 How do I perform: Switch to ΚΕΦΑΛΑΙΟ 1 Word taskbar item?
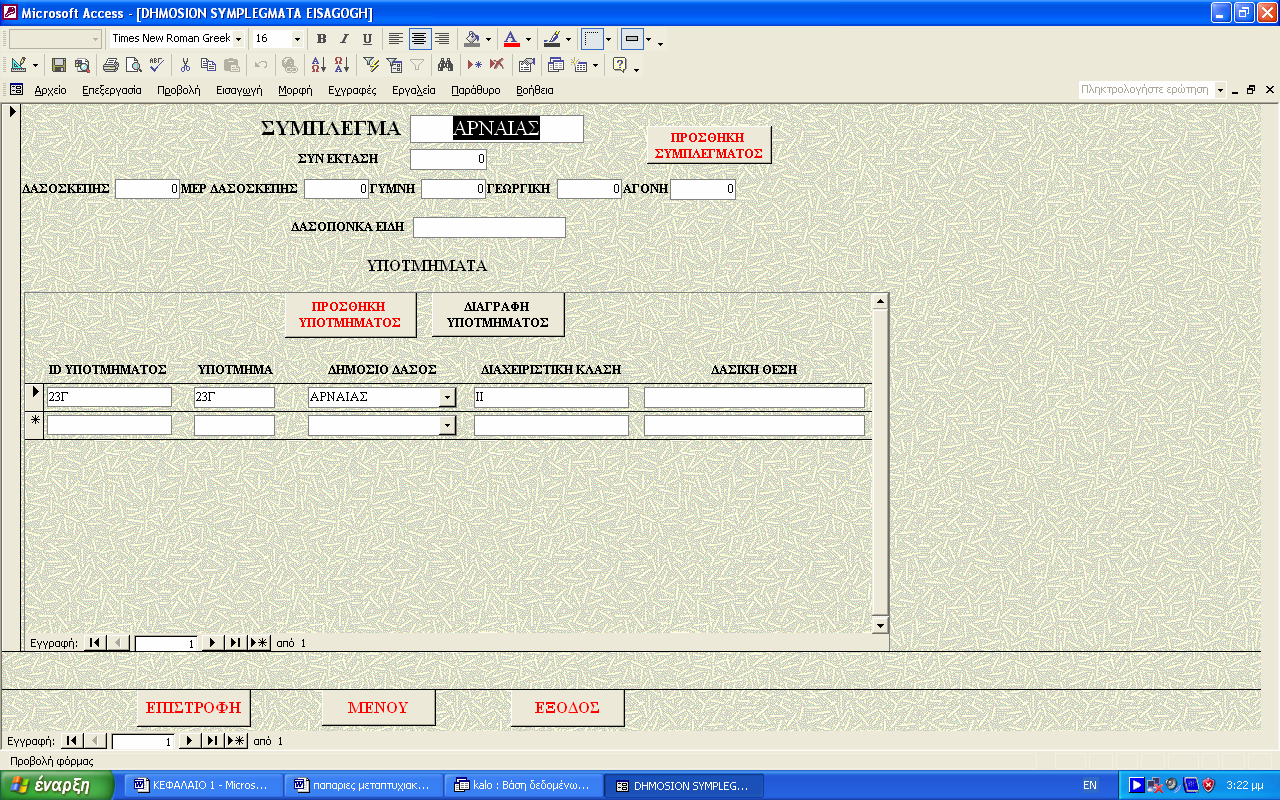202,785
